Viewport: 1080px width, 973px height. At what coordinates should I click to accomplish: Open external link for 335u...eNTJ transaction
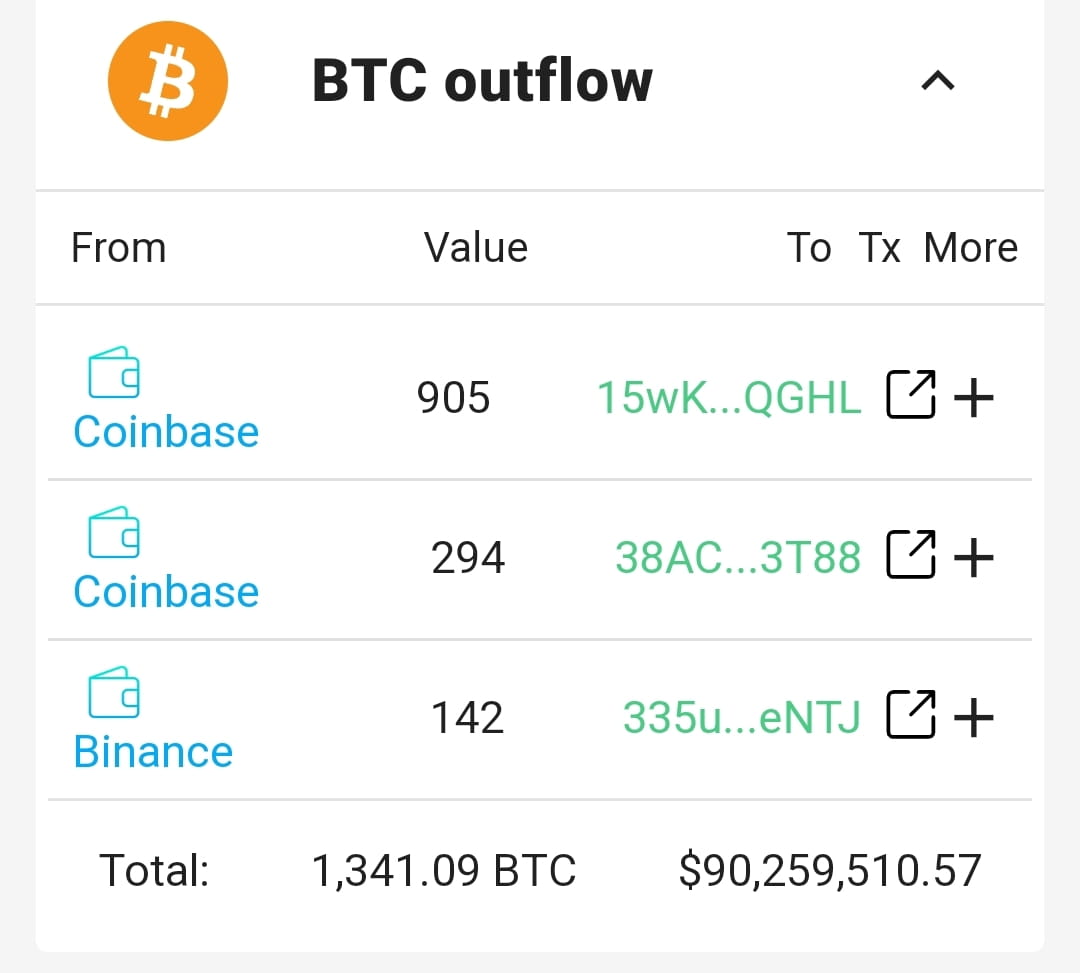910,716
